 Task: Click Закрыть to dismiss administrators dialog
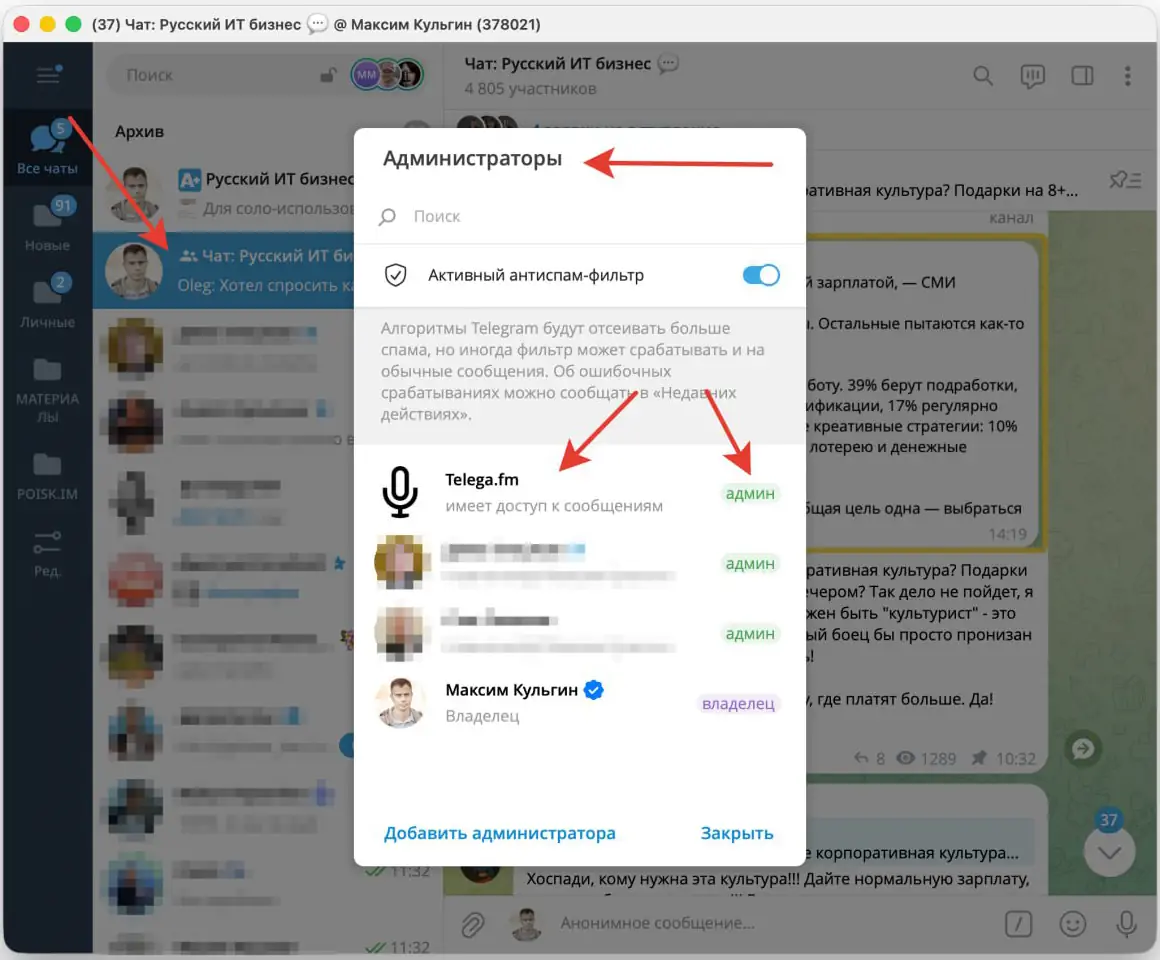[x=736, y=833]
